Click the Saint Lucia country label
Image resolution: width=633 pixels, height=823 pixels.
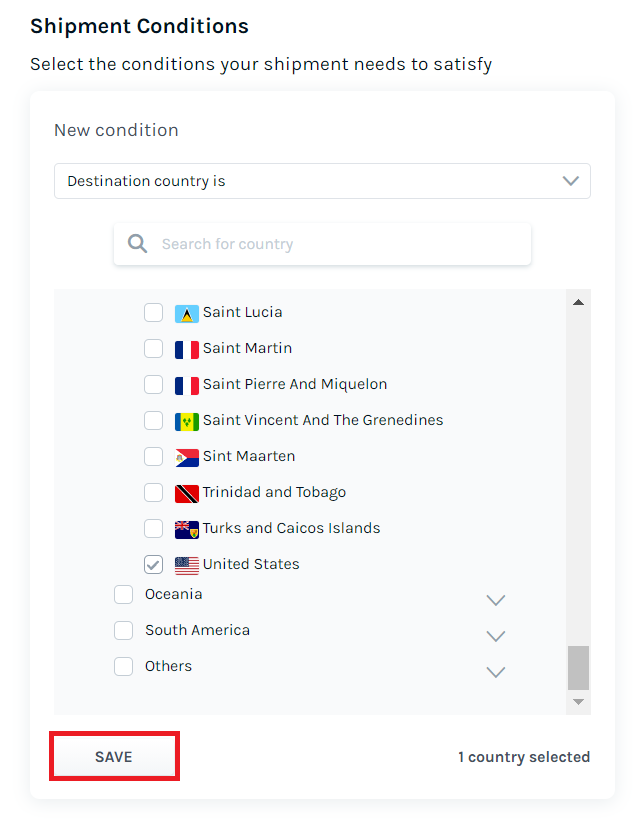pyautogui.click(x=242, y=312)
